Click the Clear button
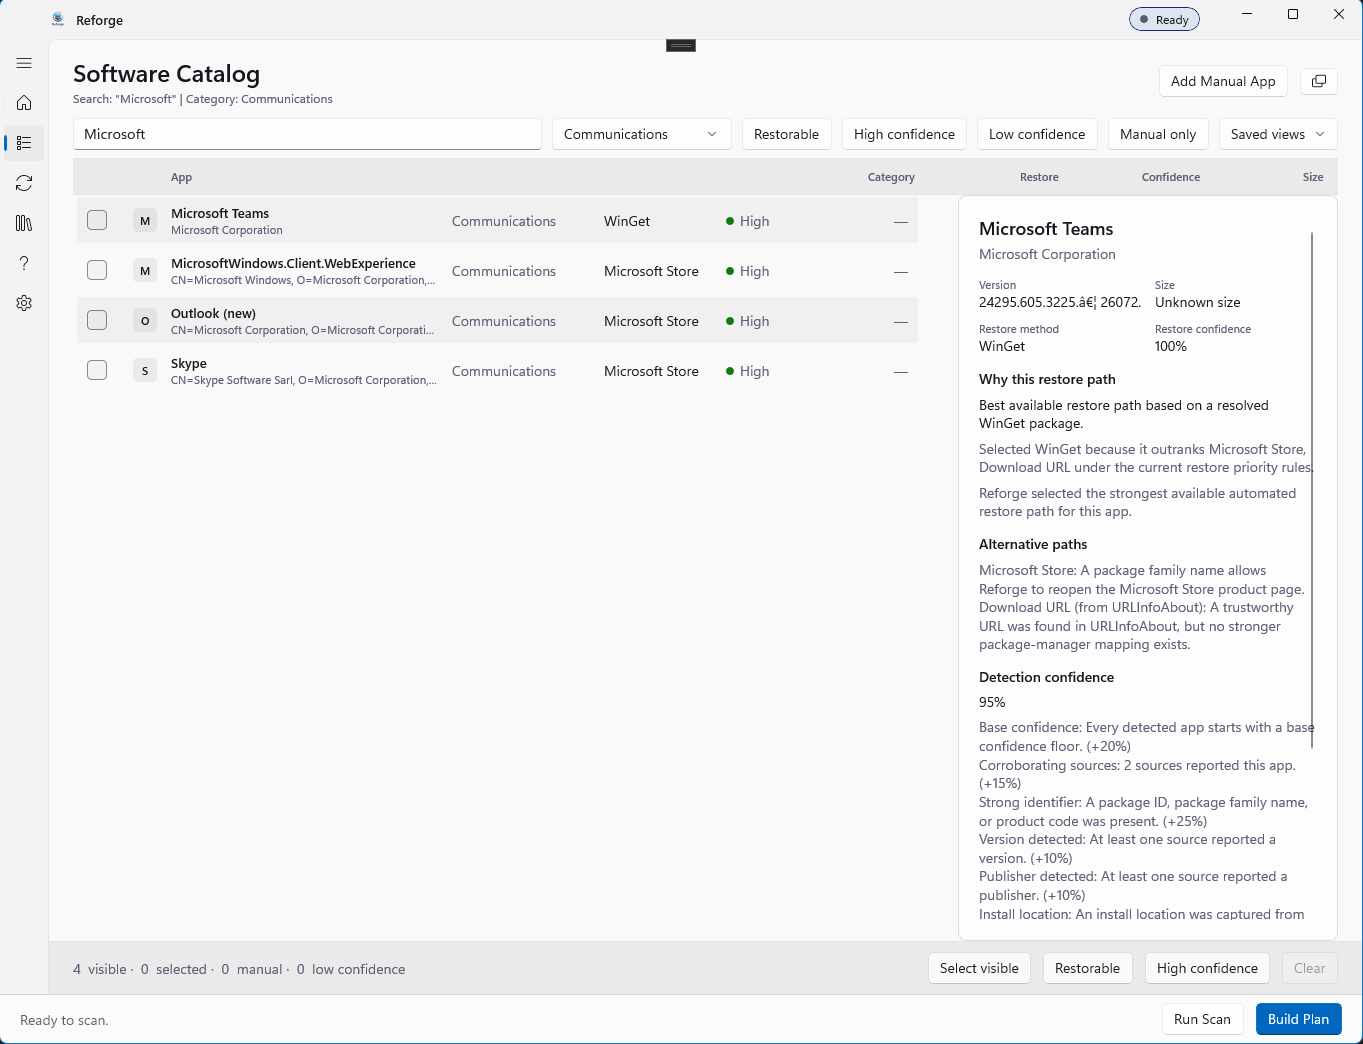Screen dimensions: 1363x1044 click(1309, 968)
